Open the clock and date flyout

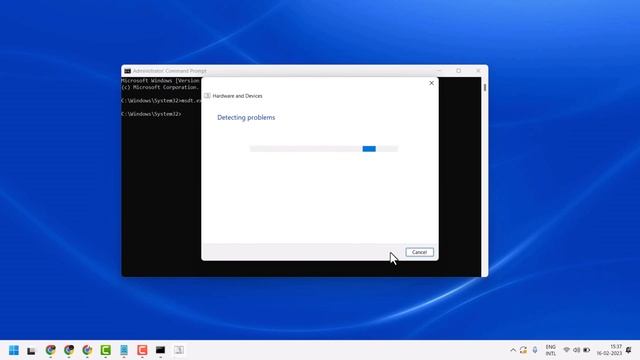(609, 350)
